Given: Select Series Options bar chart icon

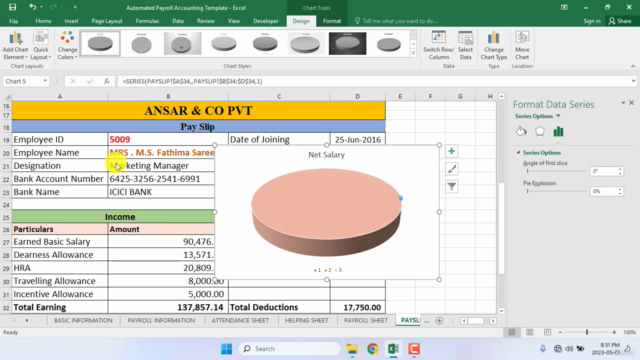Looking at the screenshot, I should pyautogui.click(x=558, y=131).
